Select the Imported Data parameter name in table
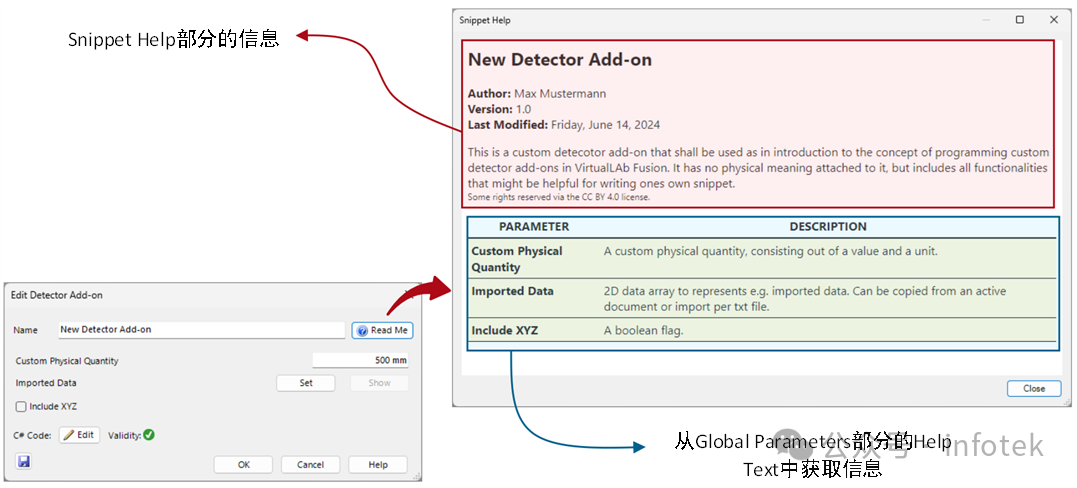Viewport: 1077px width, 488px height. [512, 291]
